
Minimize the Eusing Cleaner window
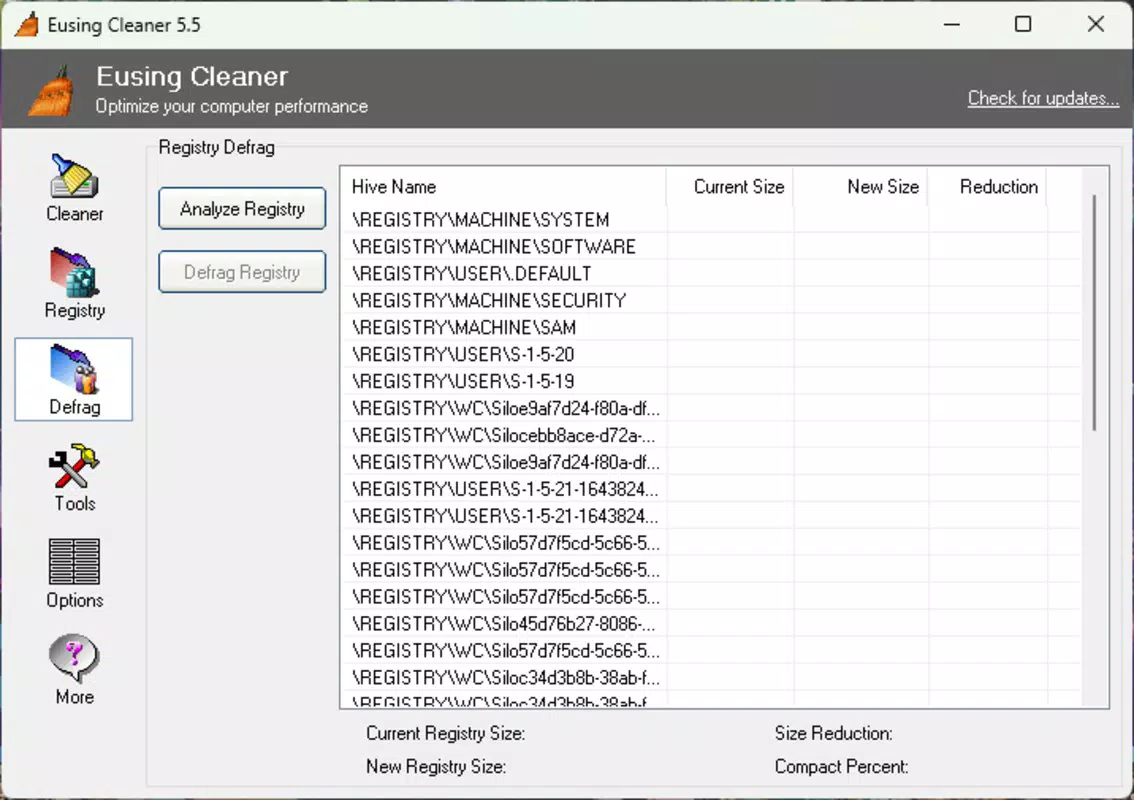[x=952, y=25]
